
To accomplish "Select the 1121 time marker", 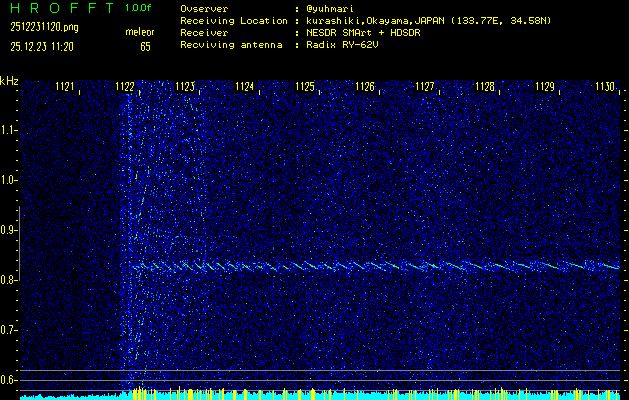I will [66, 88].
